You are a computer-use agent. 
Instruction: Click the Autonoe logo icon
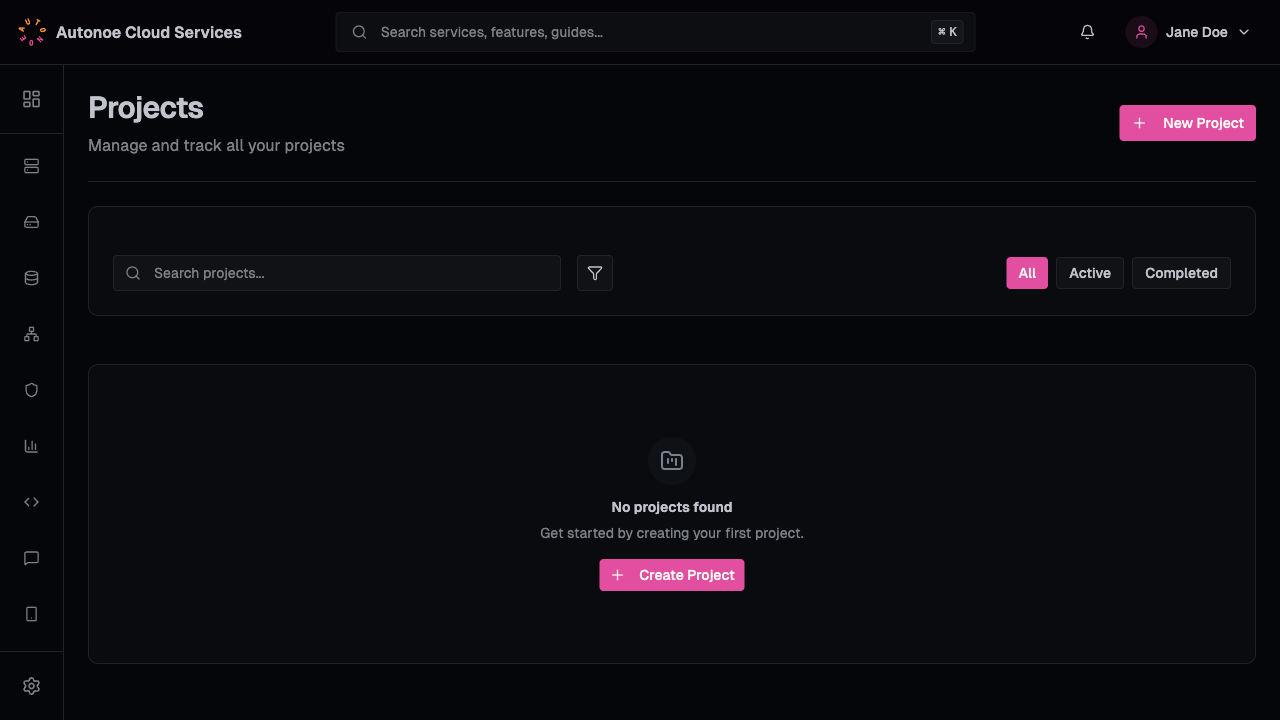tap(32, 32)
